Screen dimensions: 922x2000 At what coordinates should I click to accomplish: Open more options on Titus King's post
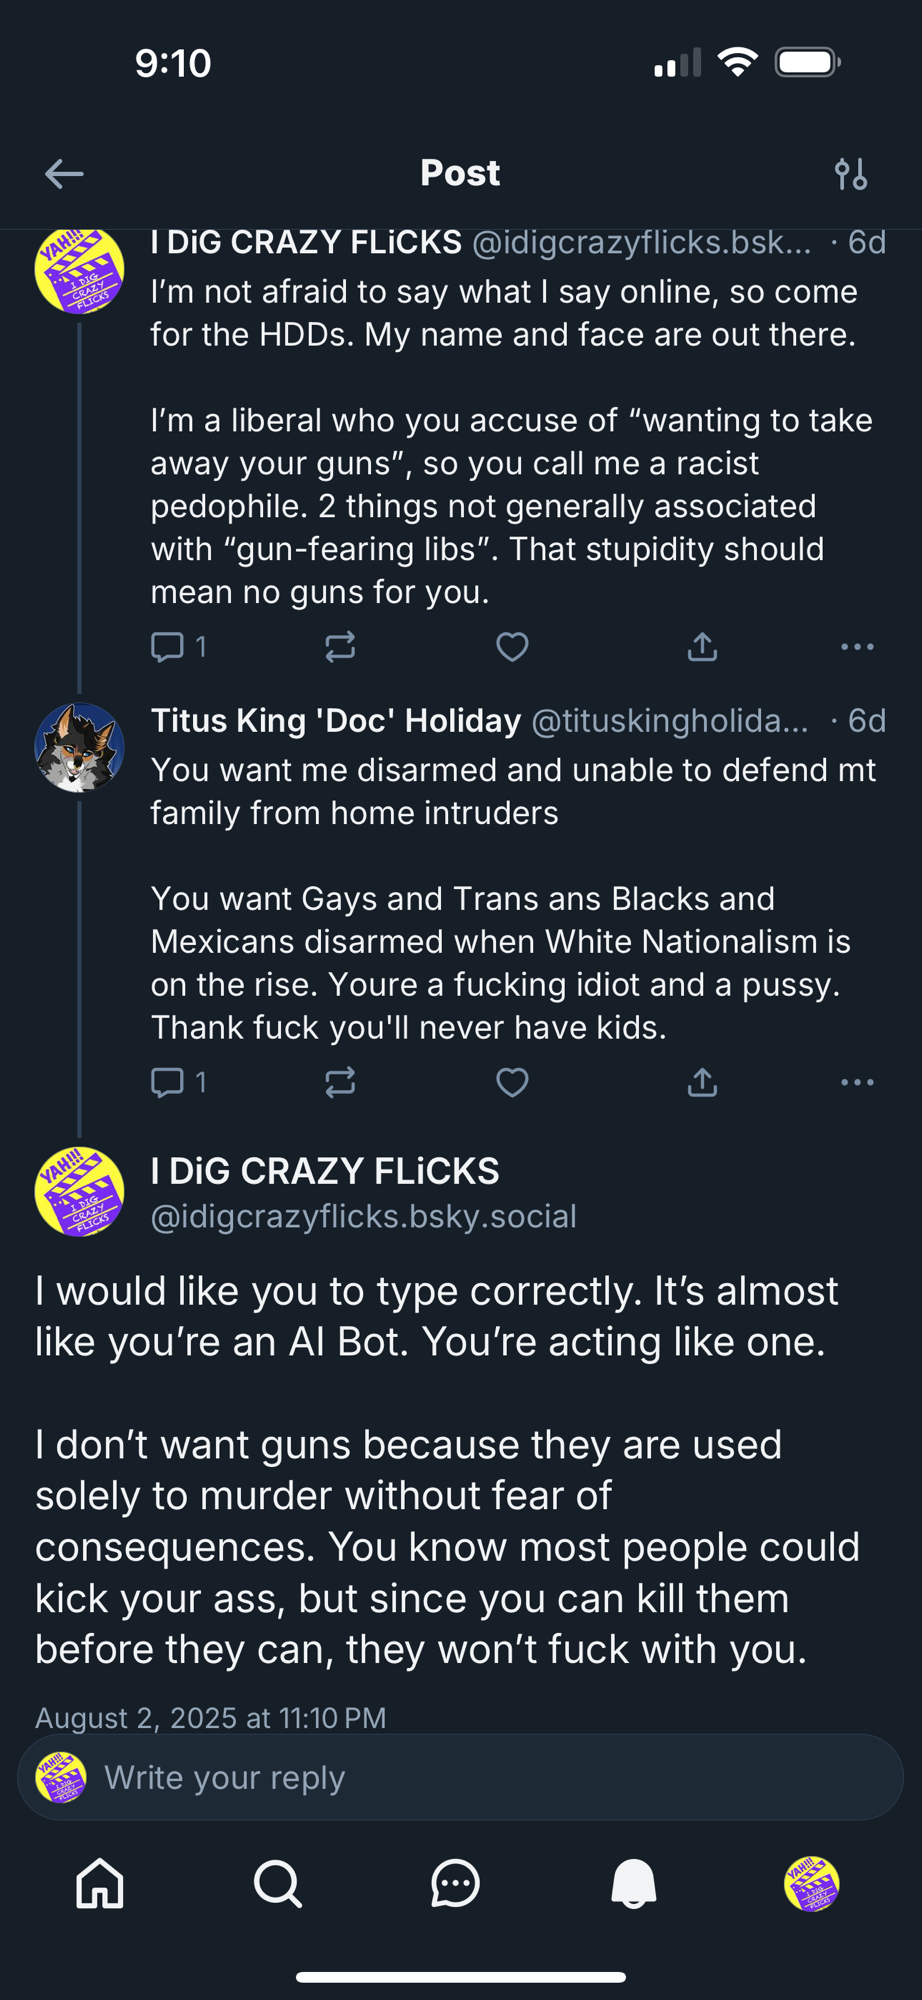(857, 1082)
